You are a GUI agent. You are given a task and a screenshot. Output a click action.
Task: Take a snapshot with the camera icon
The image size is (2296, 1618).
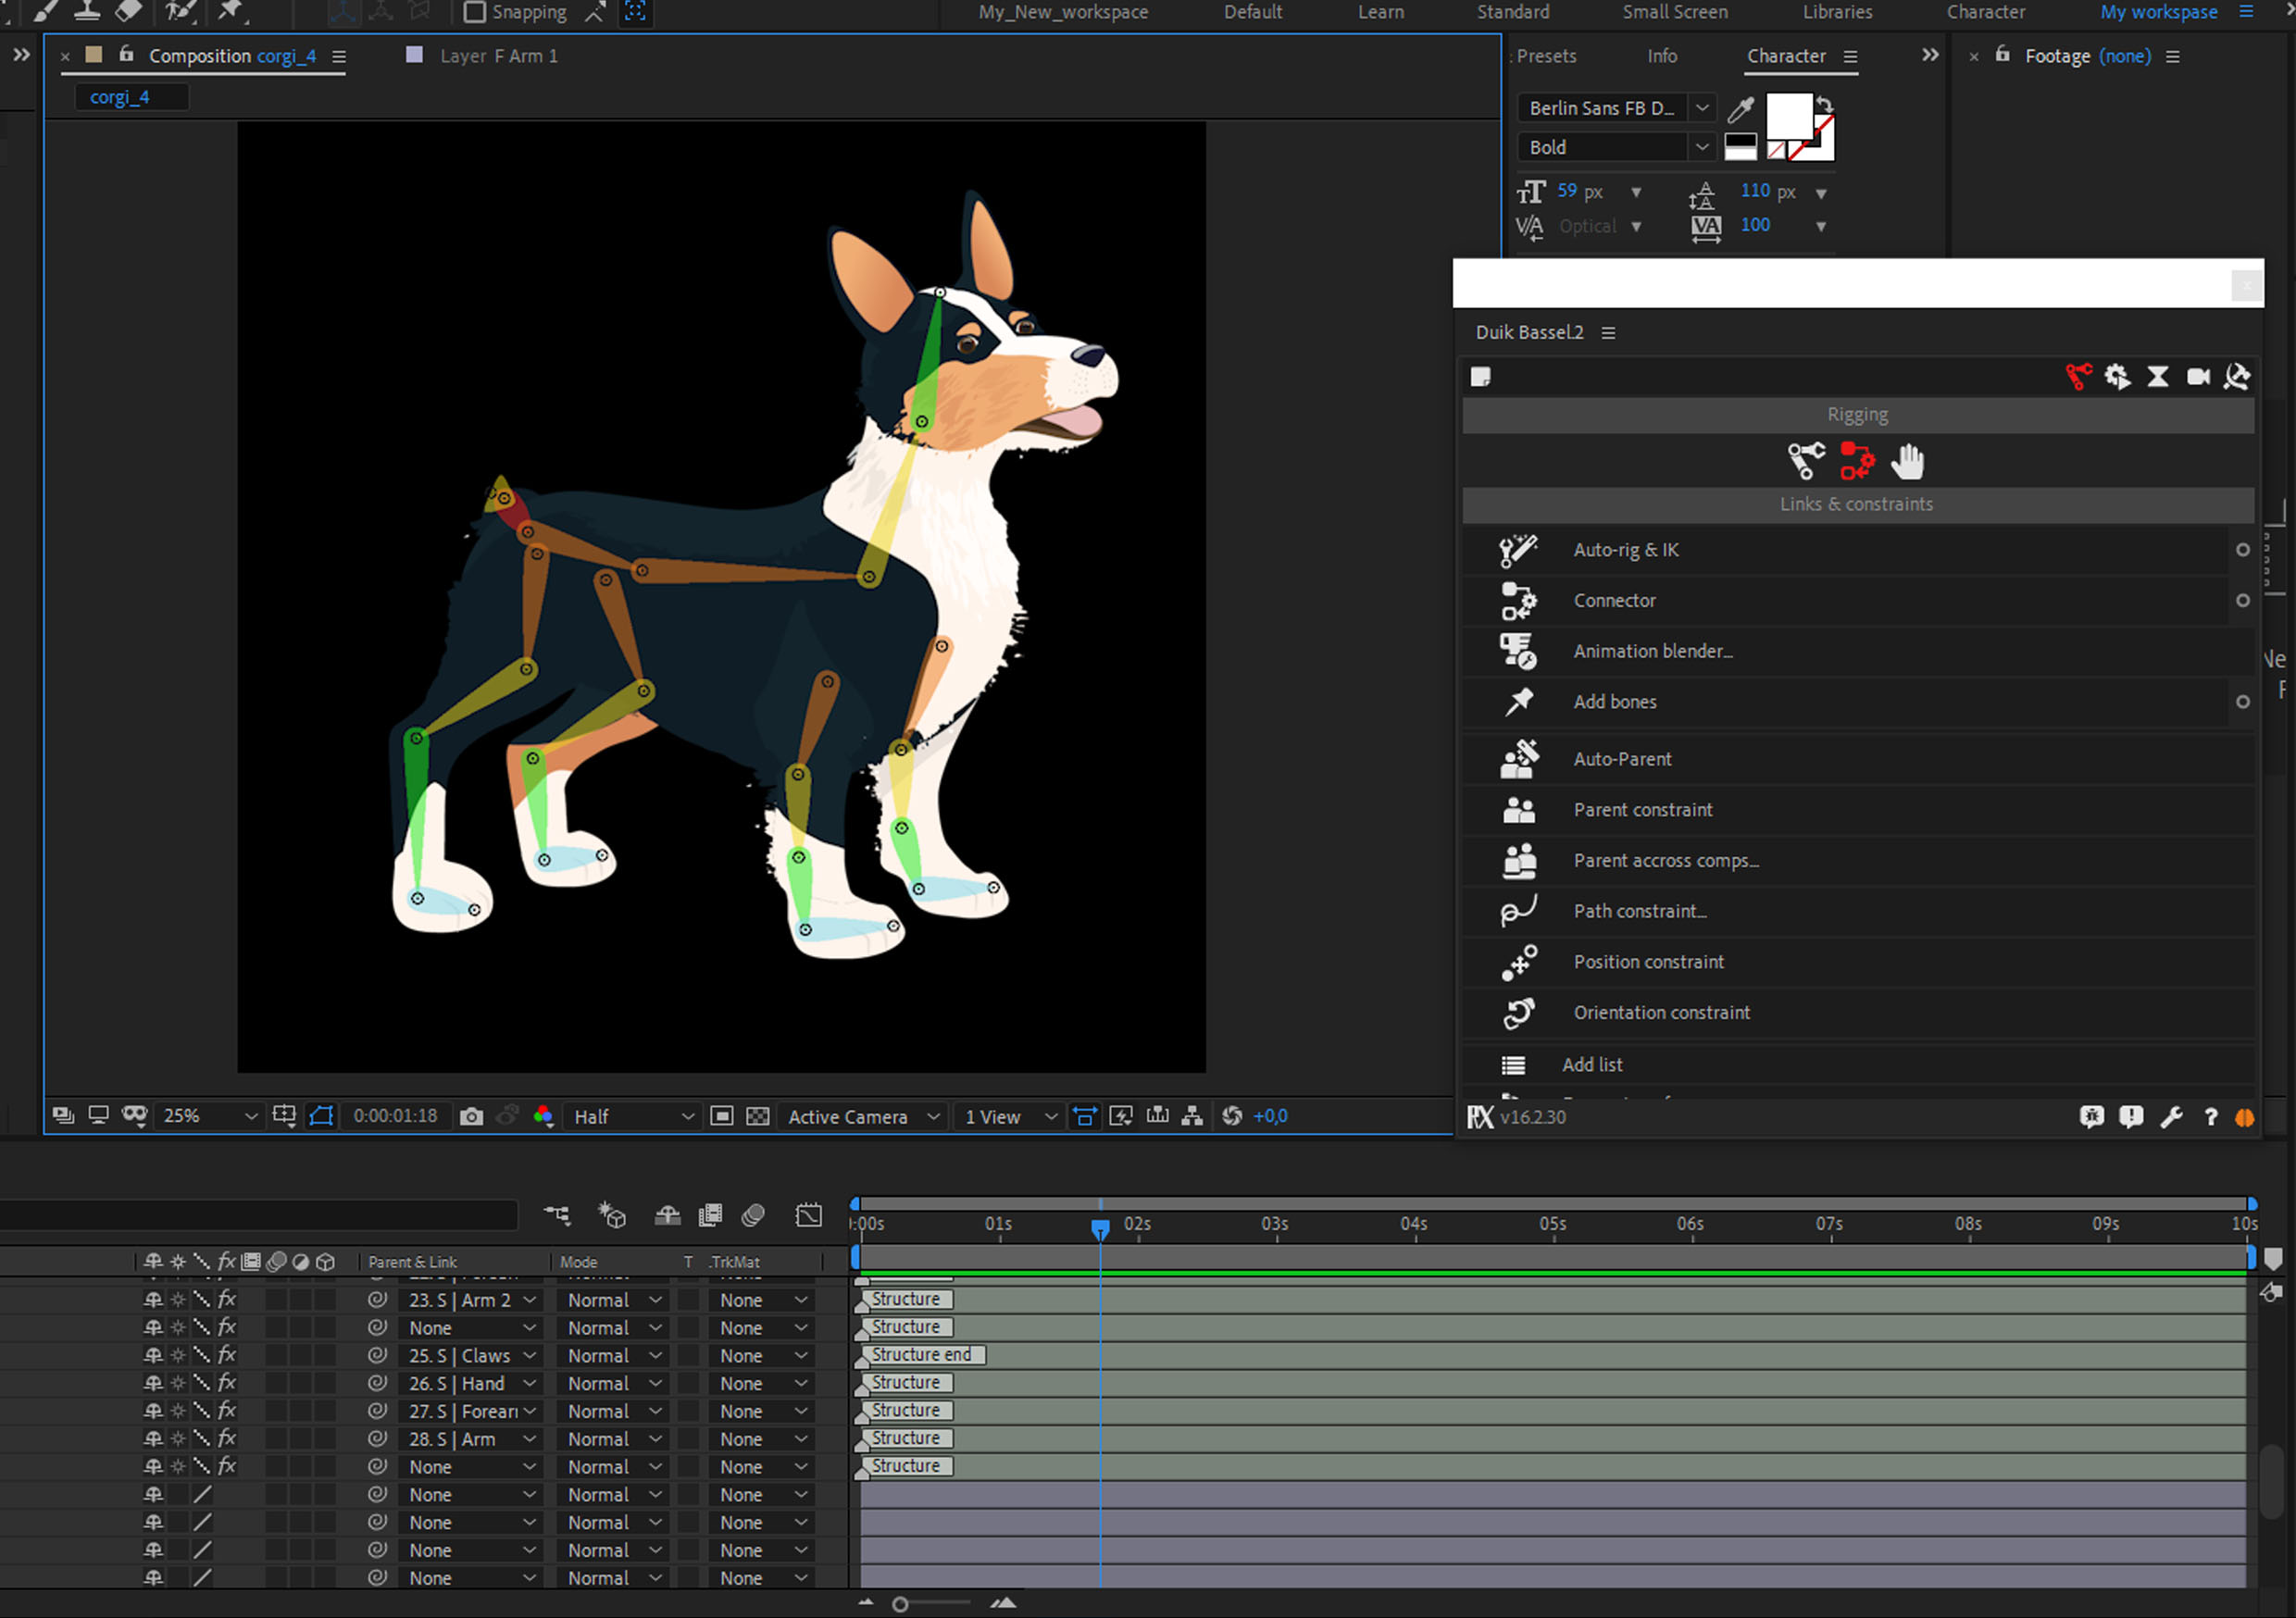(471, 1116)
